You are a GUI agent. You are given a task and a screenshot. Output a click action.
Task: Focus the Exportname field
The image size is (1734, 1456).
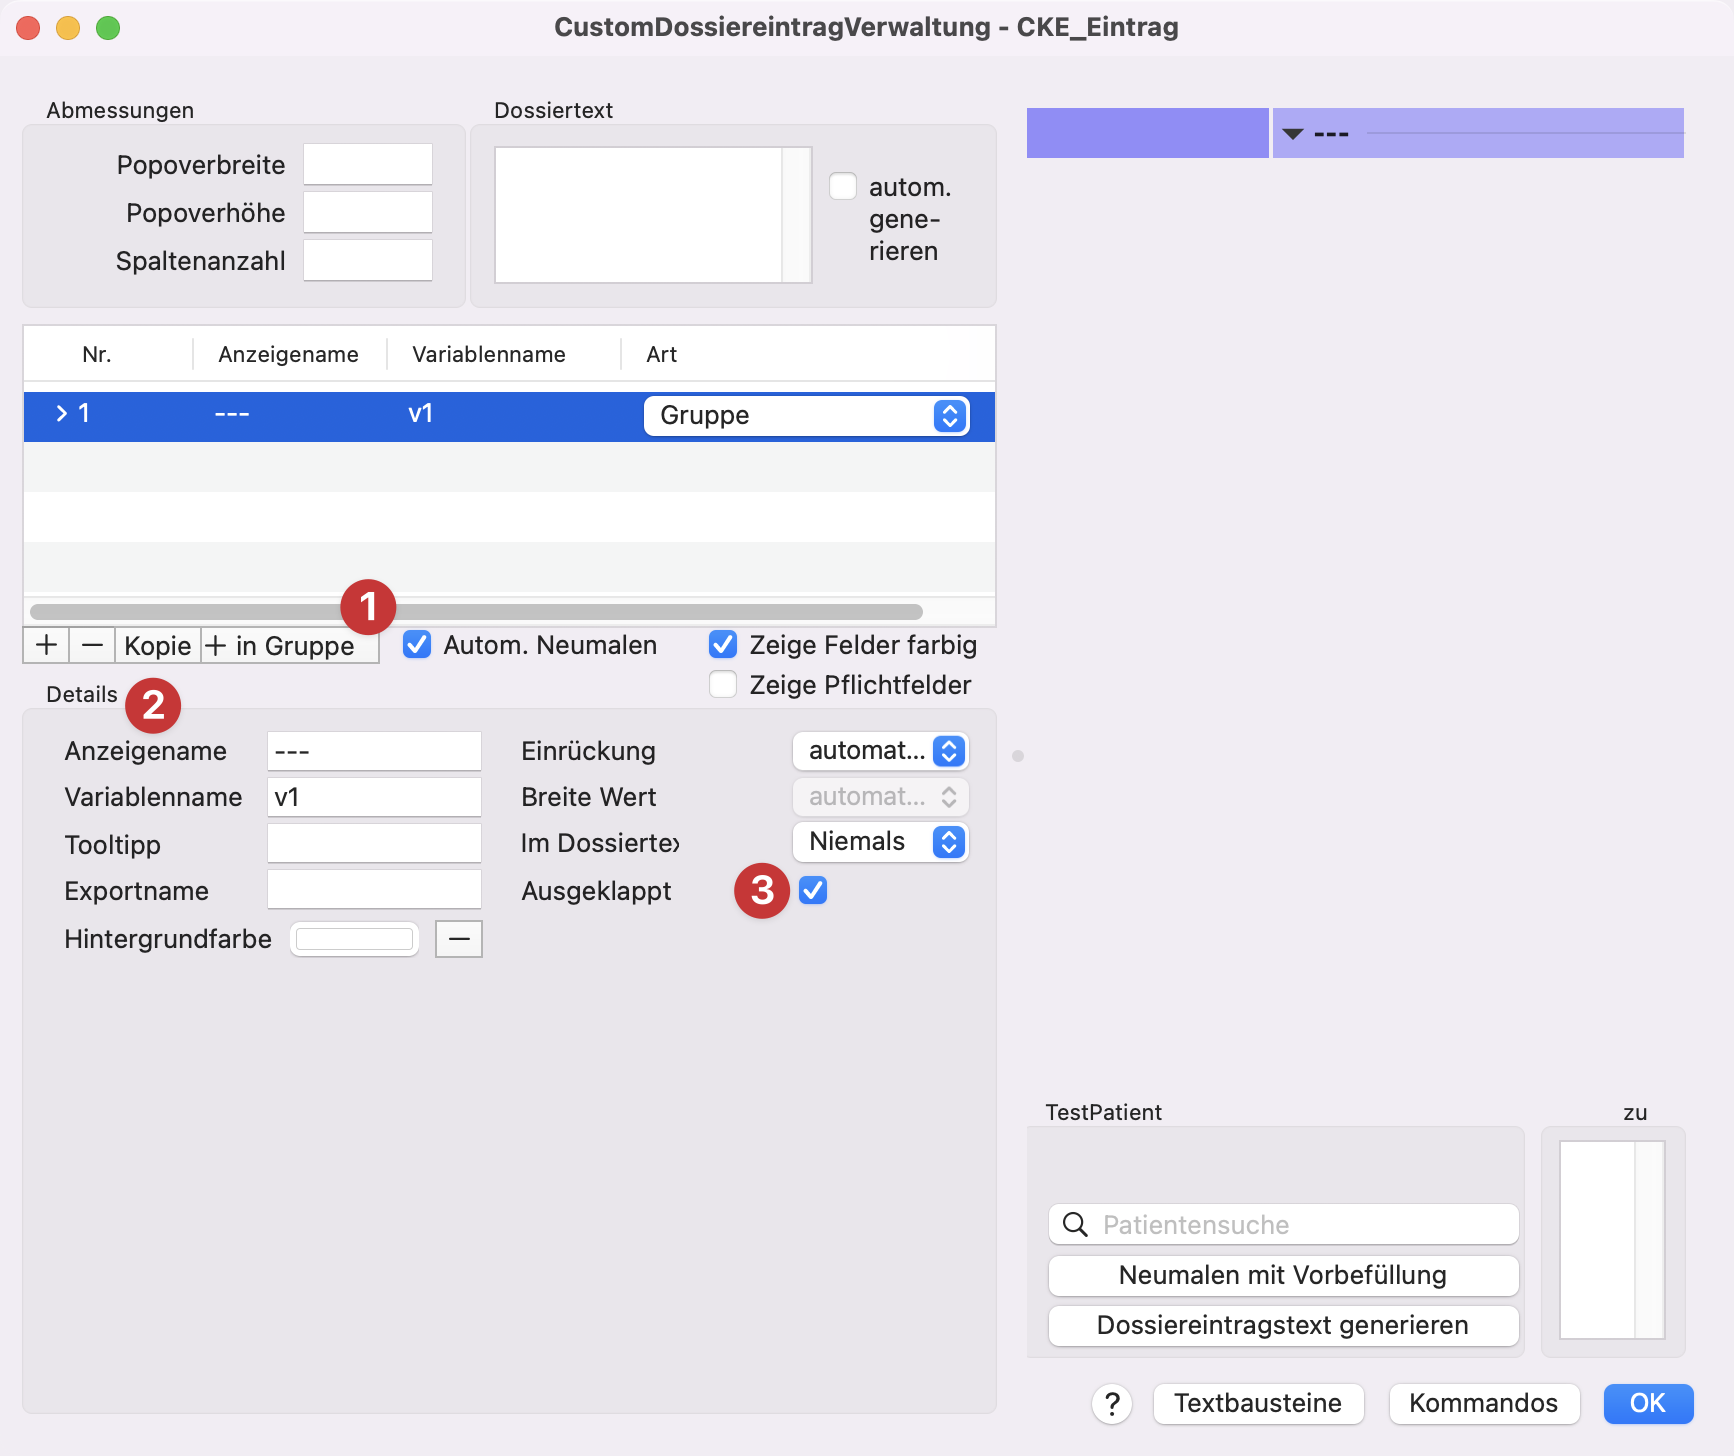click(x=374, y=889)
